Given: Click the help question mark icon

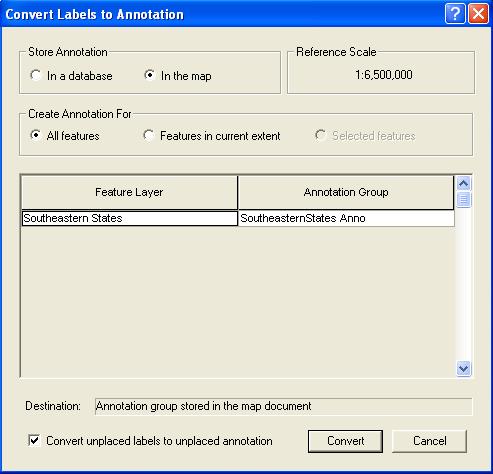Looking at the screenshot, I should click(x=455, y=14).
